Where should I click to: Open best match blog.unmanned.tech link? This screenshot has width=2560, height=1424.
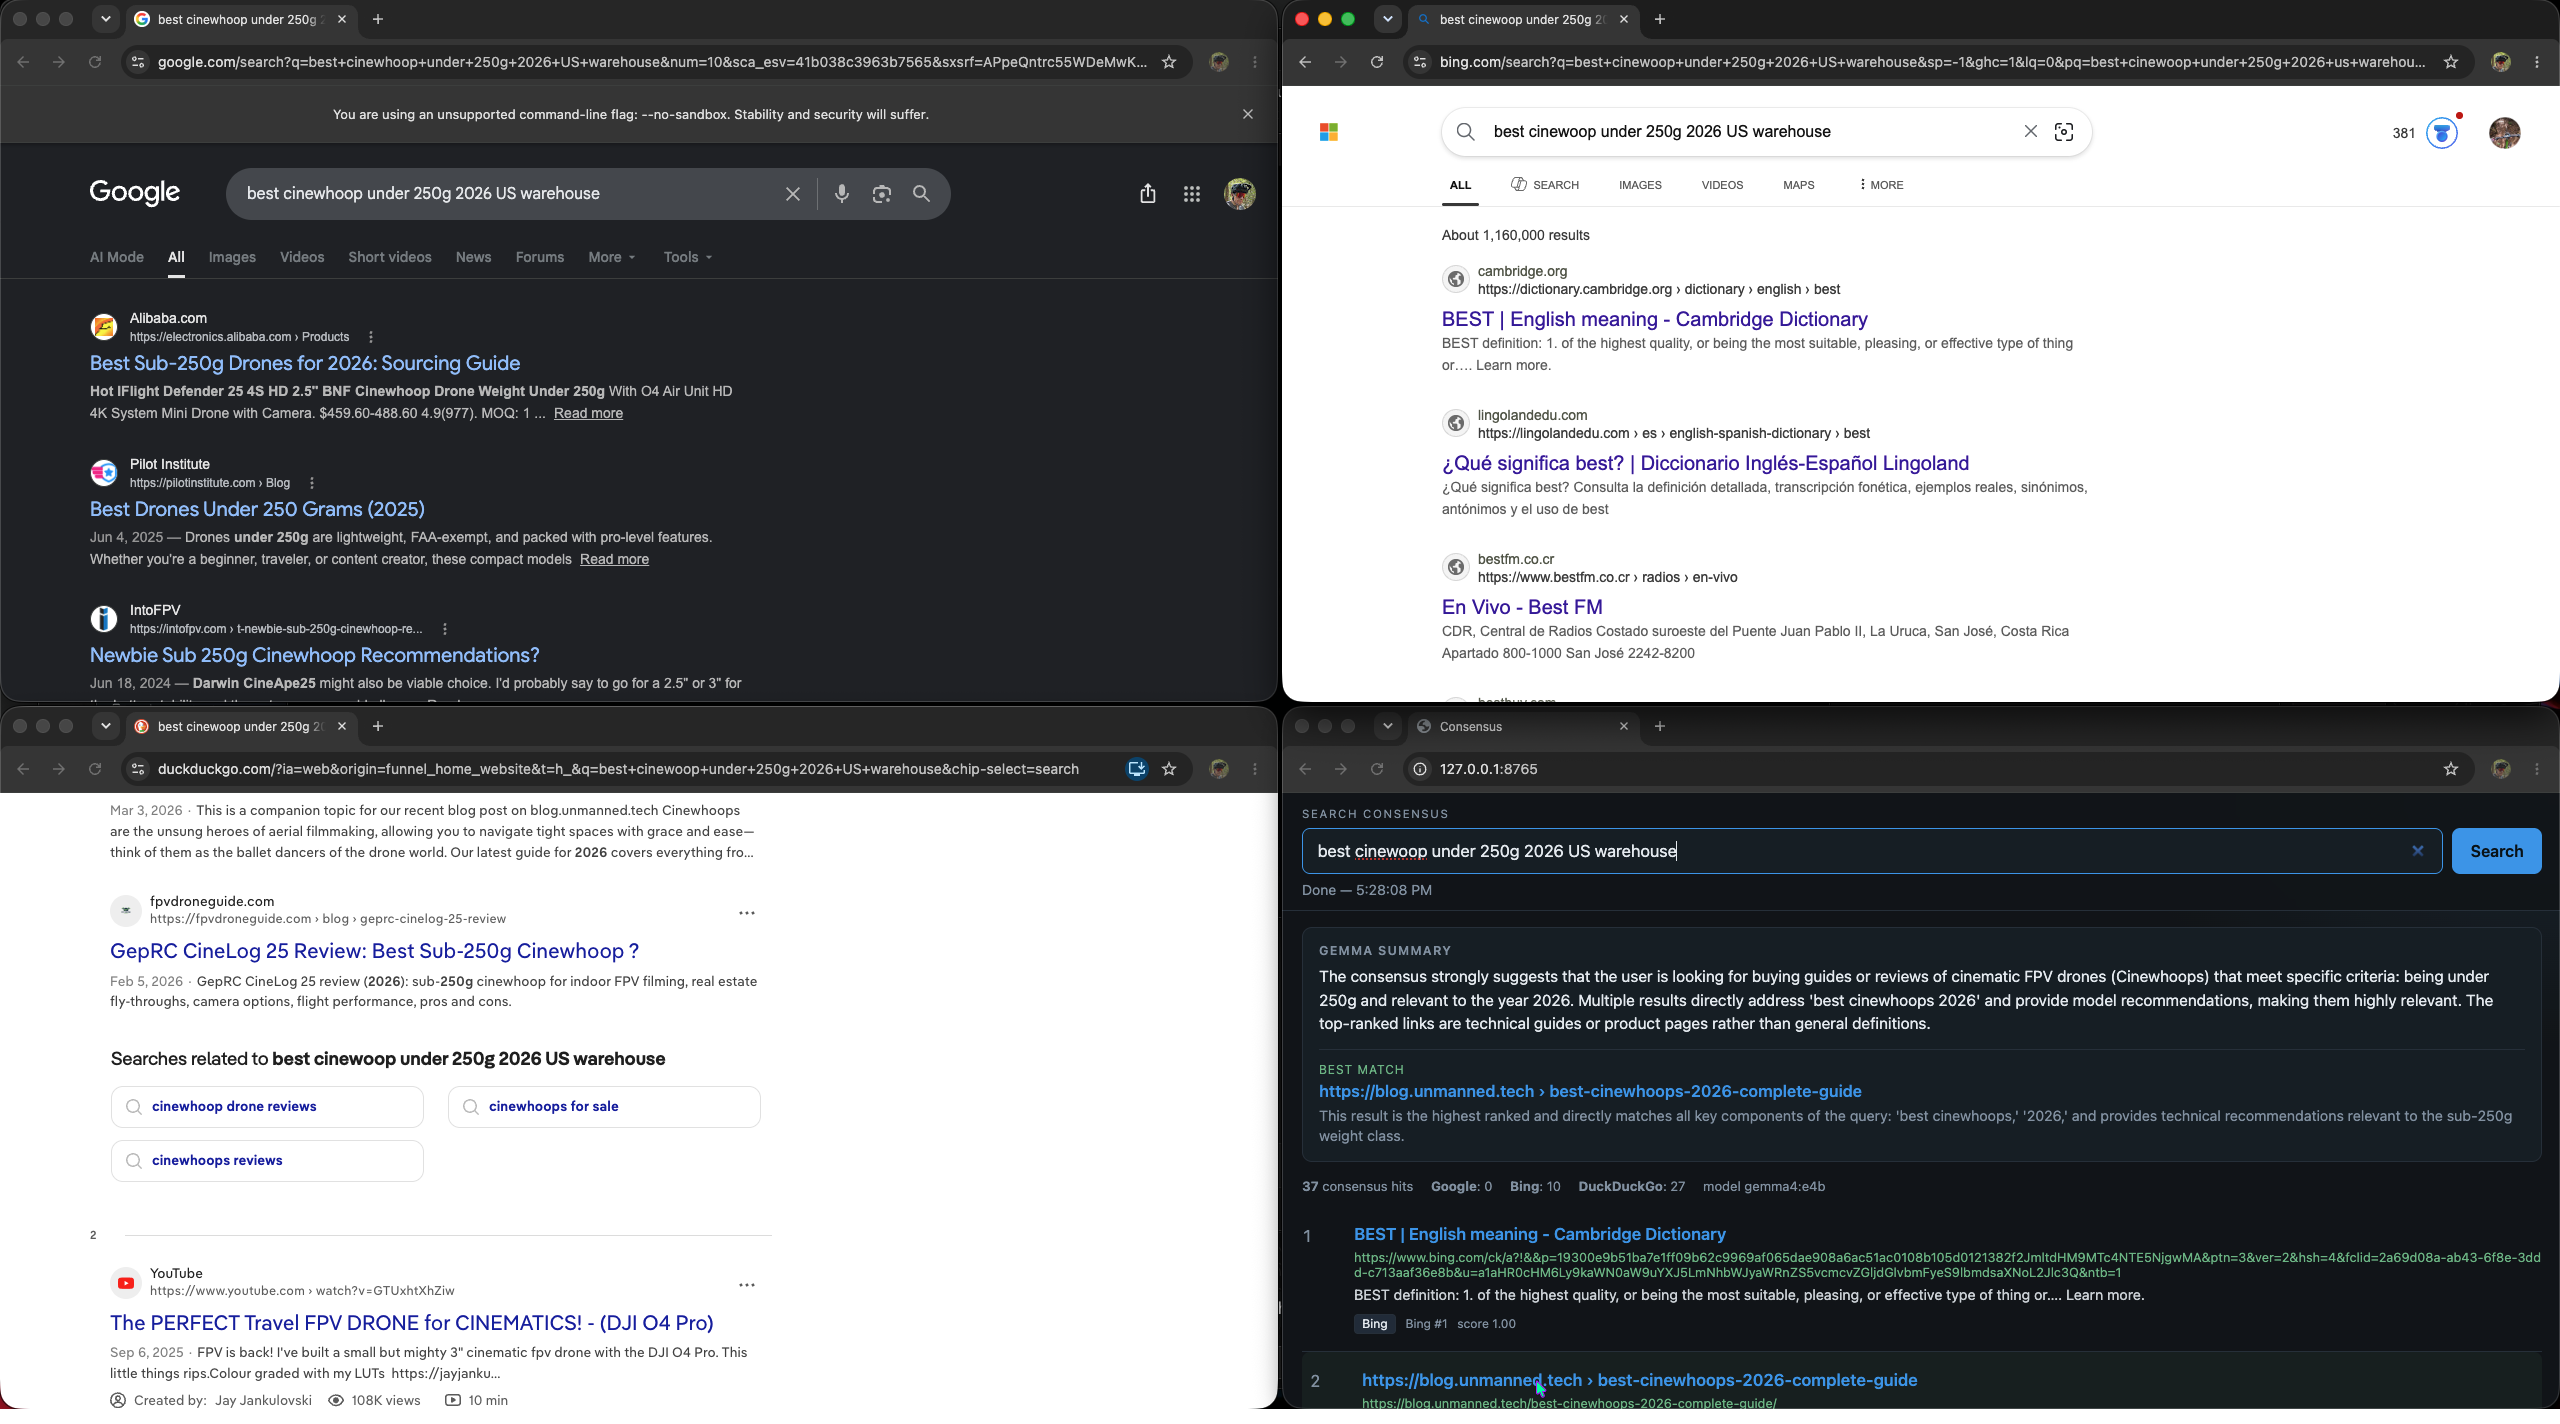click(1589, 1091)
